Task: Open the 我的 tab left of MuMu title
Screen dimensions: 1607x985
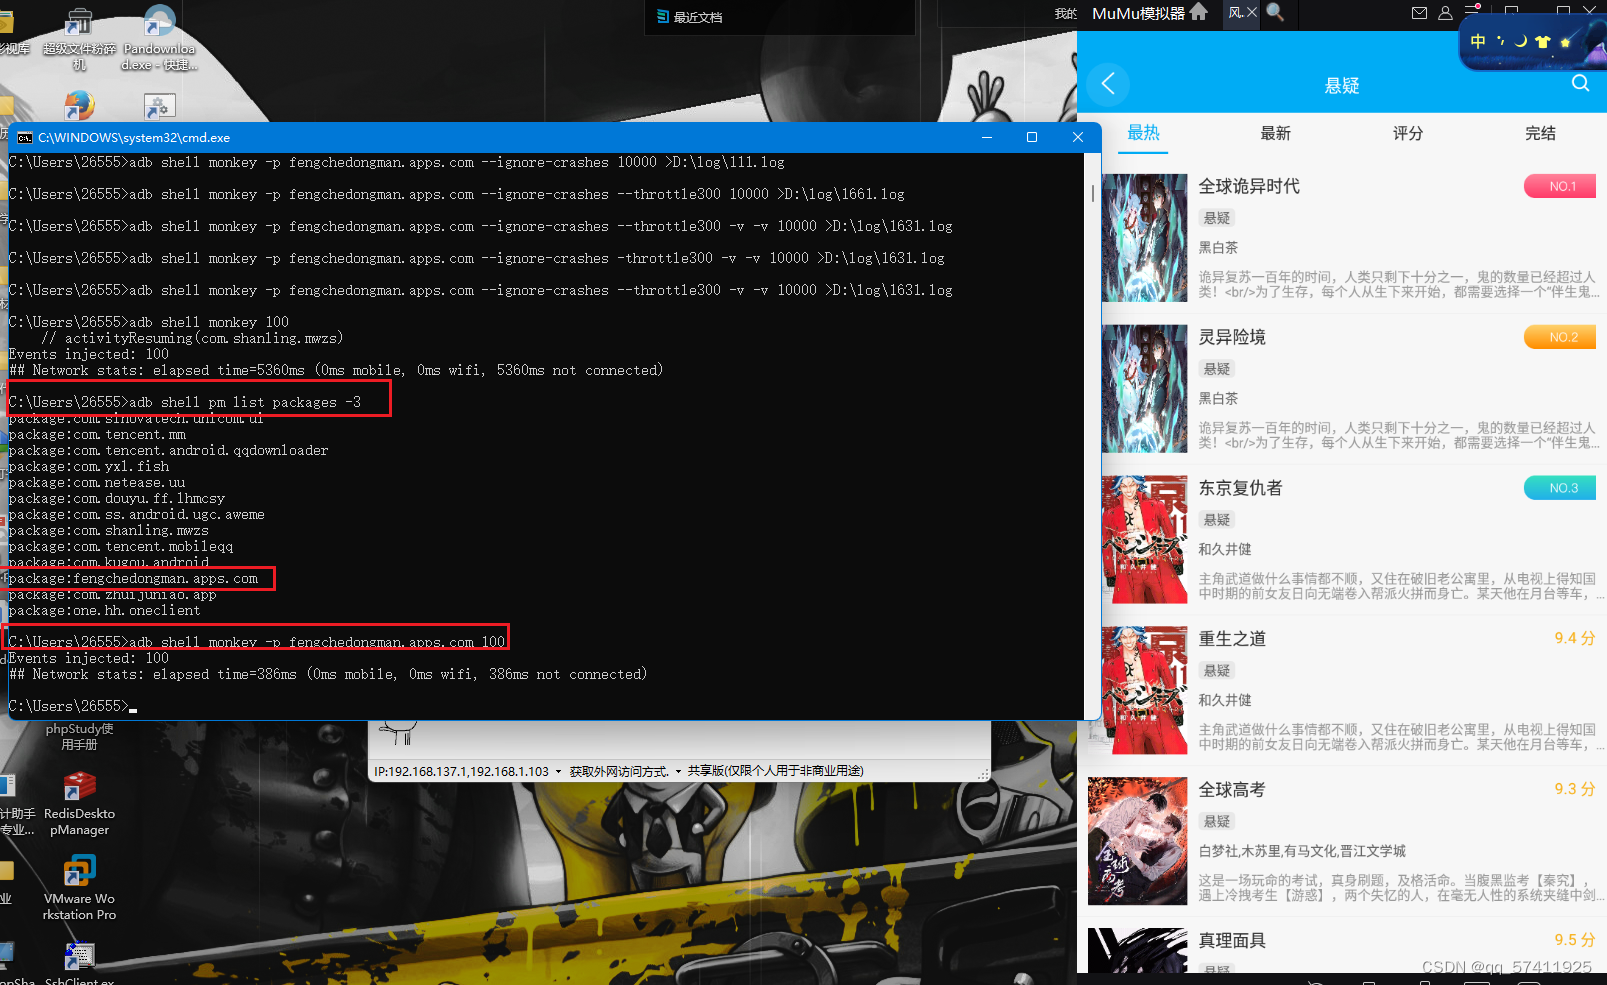Action: click(1065, 13)
